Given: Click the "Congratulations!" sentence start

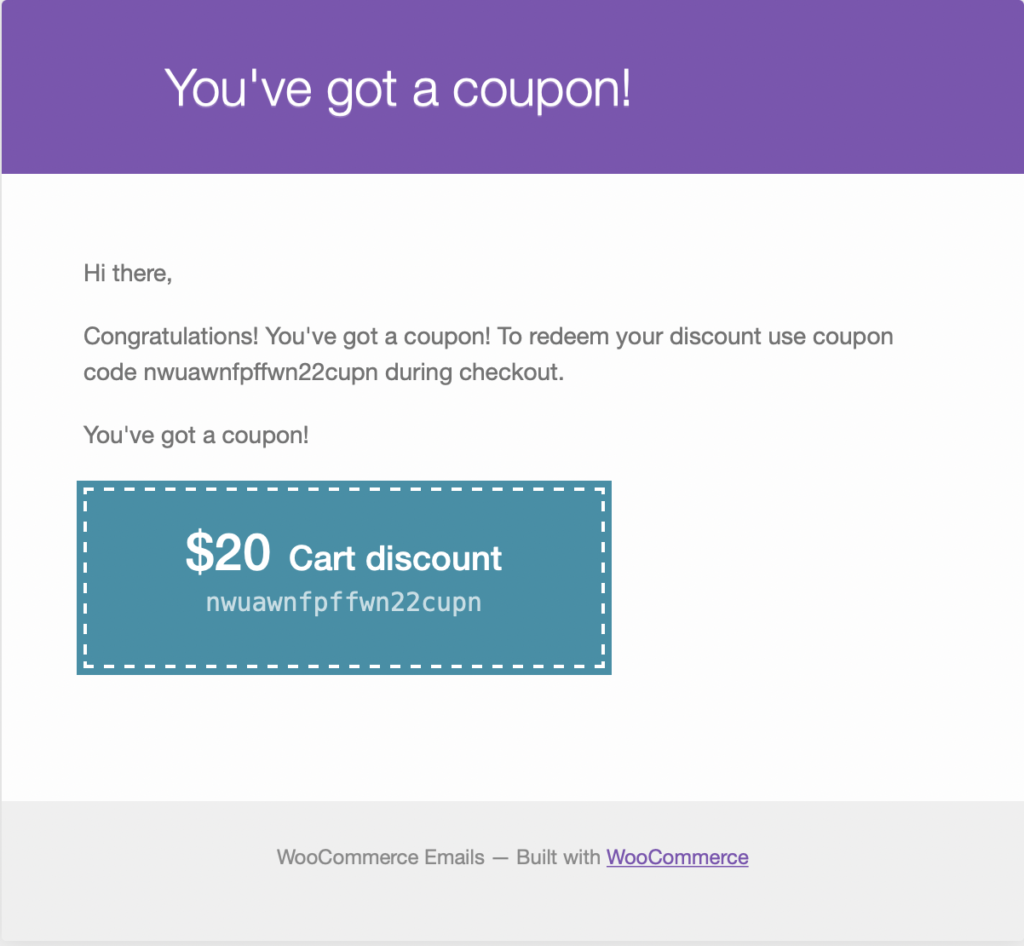Looking at the screenshot, I should (171, 337).
